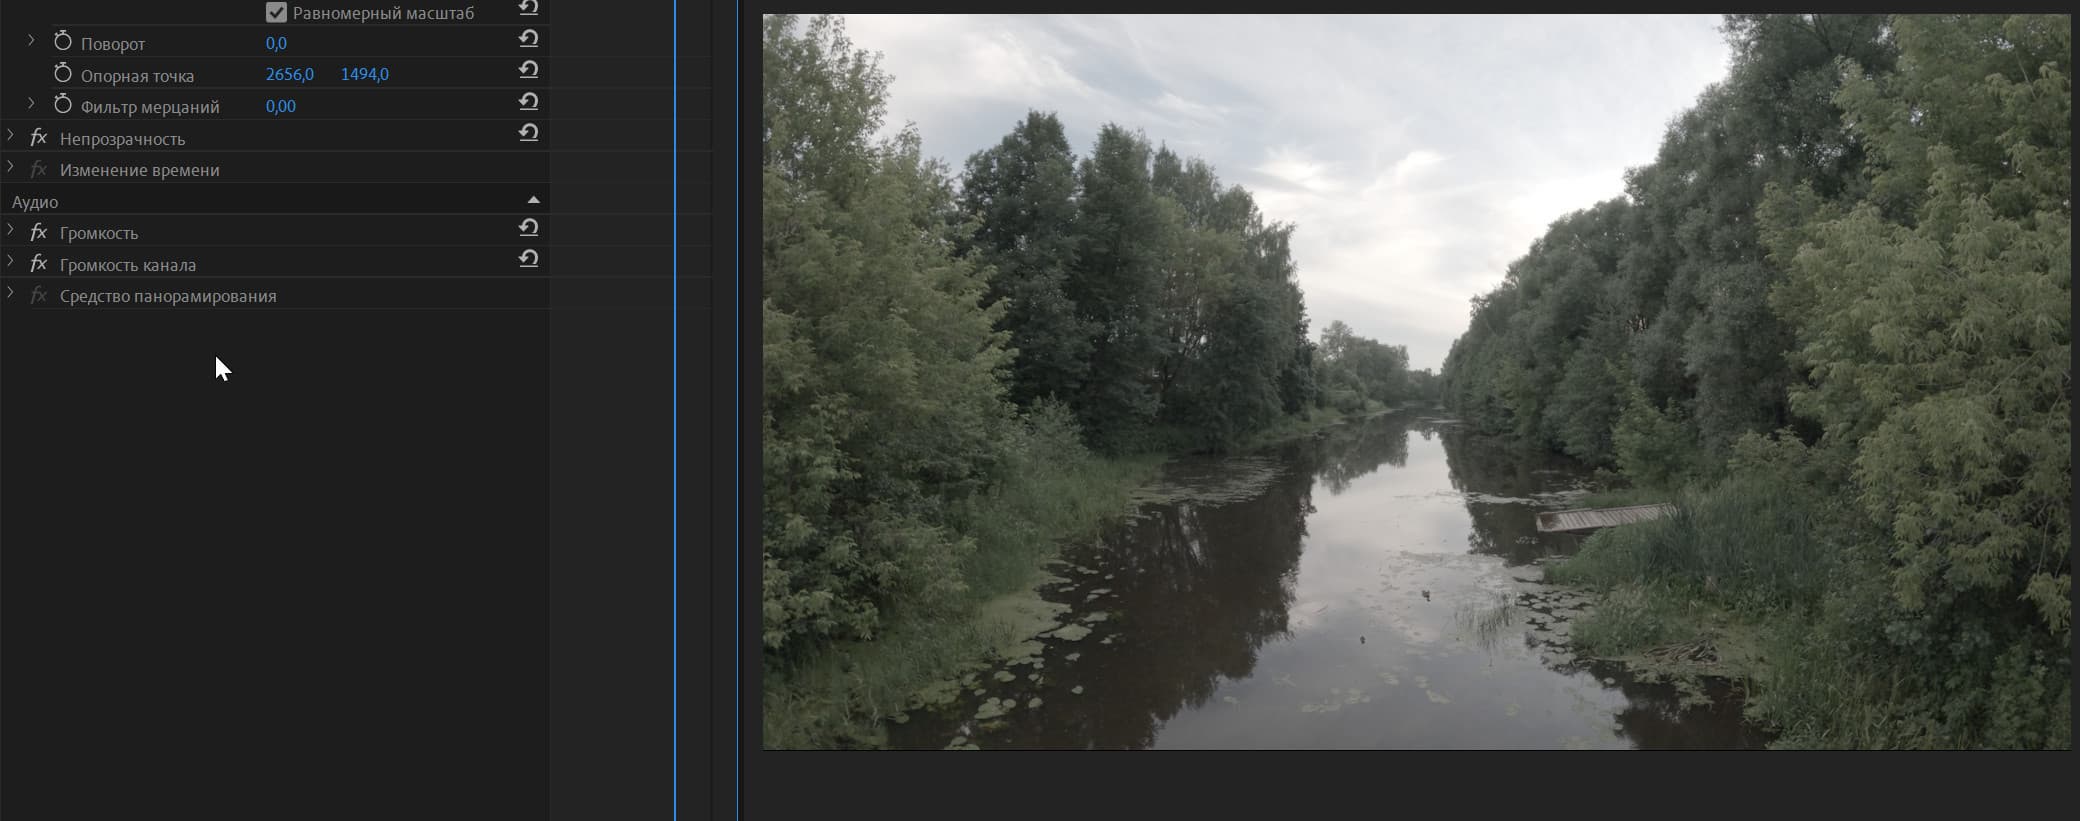Image resolution: width=2080 pixels, height=821 pixels.
Task: Reset the Поворот parameter
Action: click(529, 39)
